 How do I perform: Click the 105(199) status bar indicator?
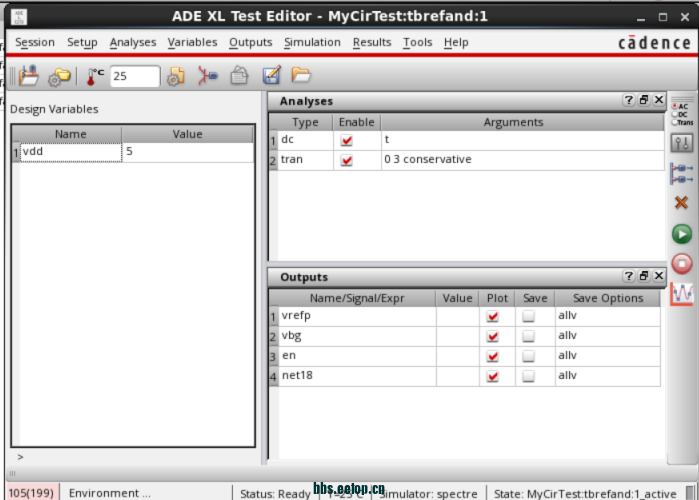31,493
